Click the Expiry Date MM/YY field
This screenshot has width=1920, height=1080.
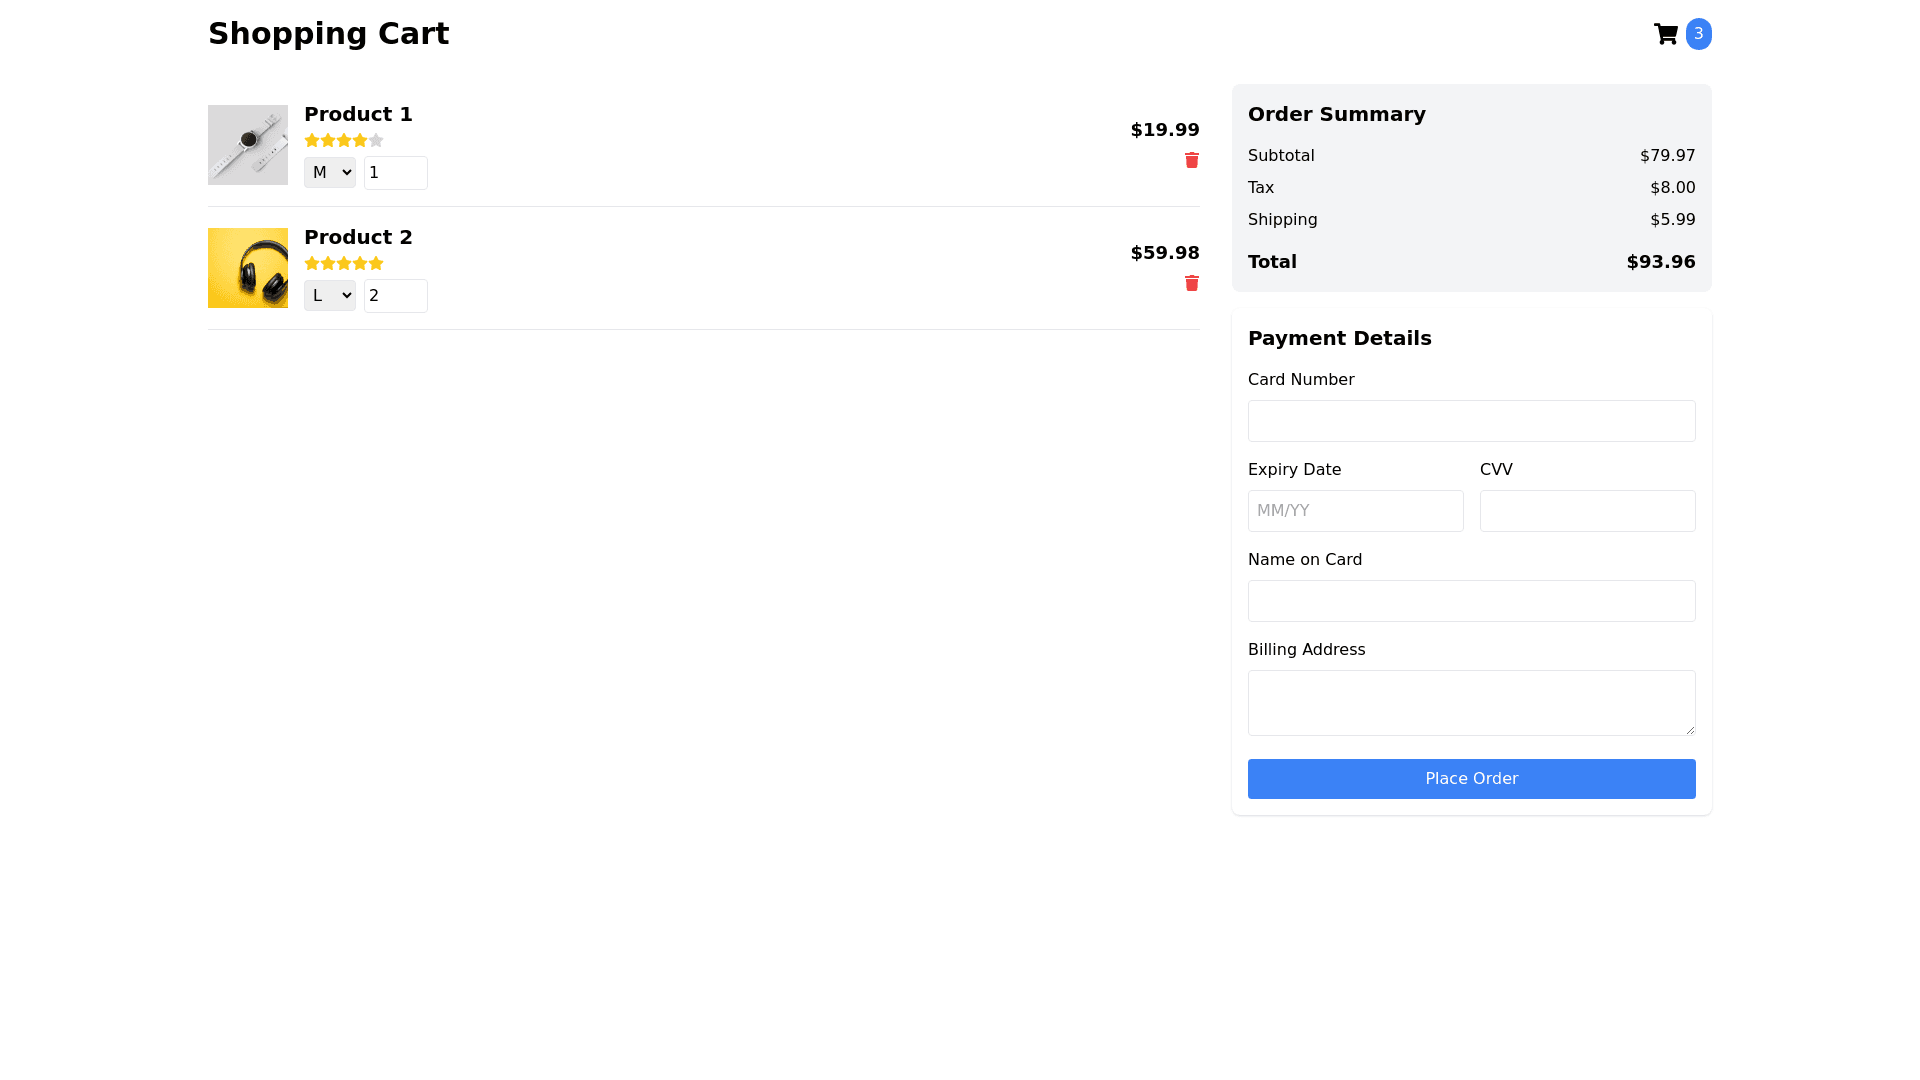click(x=1355, y=511)
